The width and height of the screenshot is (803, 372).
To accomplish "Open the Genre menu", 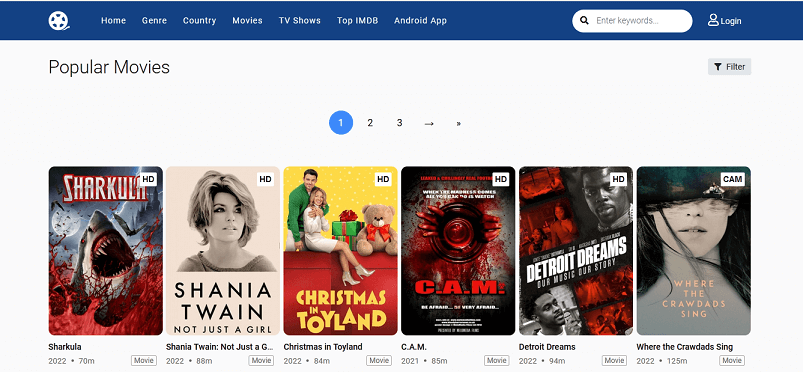I will point(154,20).
